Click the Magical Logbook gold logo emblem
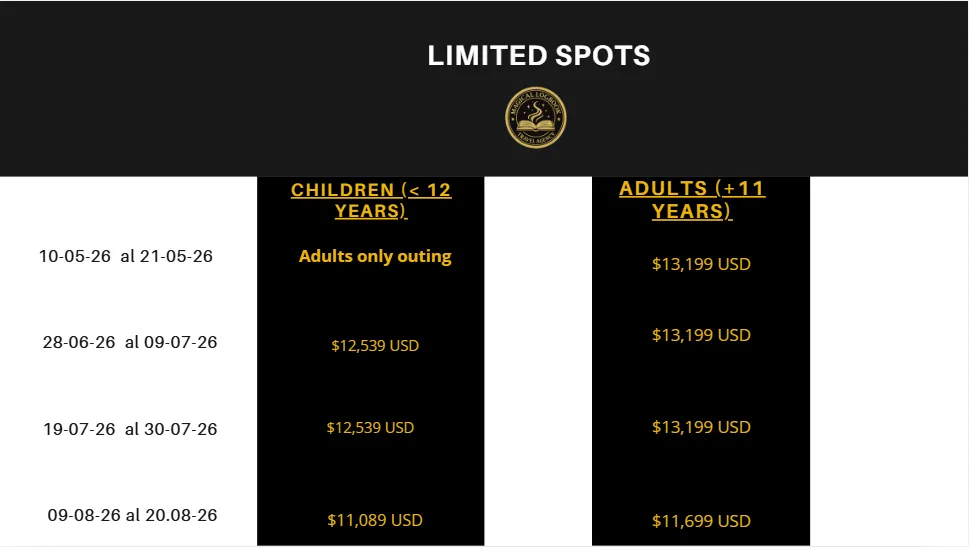This screenshot has height=547, width=969. coord(536,118)
